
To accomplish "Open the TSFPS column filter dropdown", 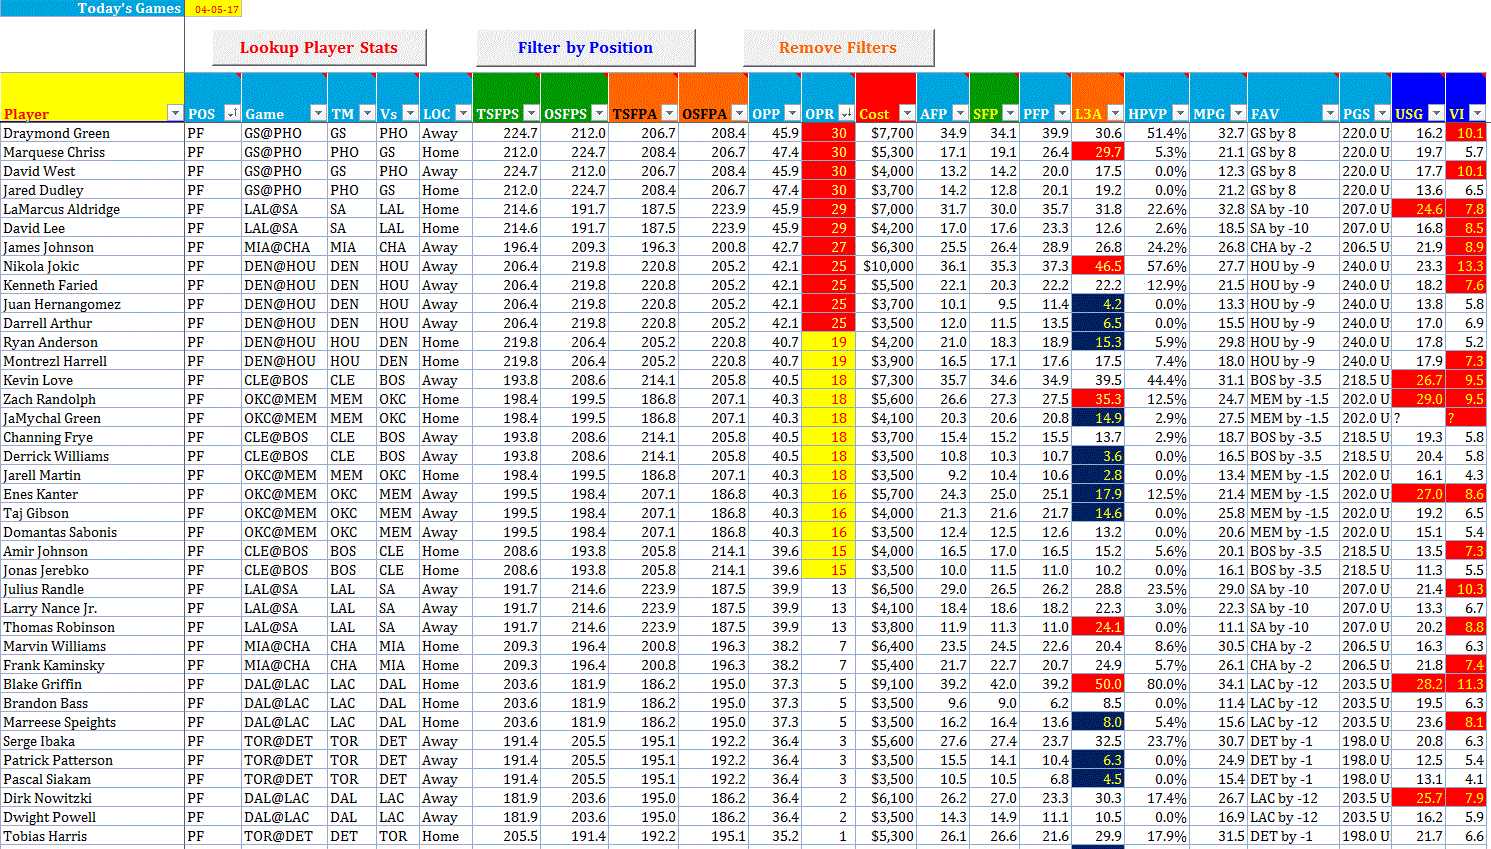I will tap(531, 113).
